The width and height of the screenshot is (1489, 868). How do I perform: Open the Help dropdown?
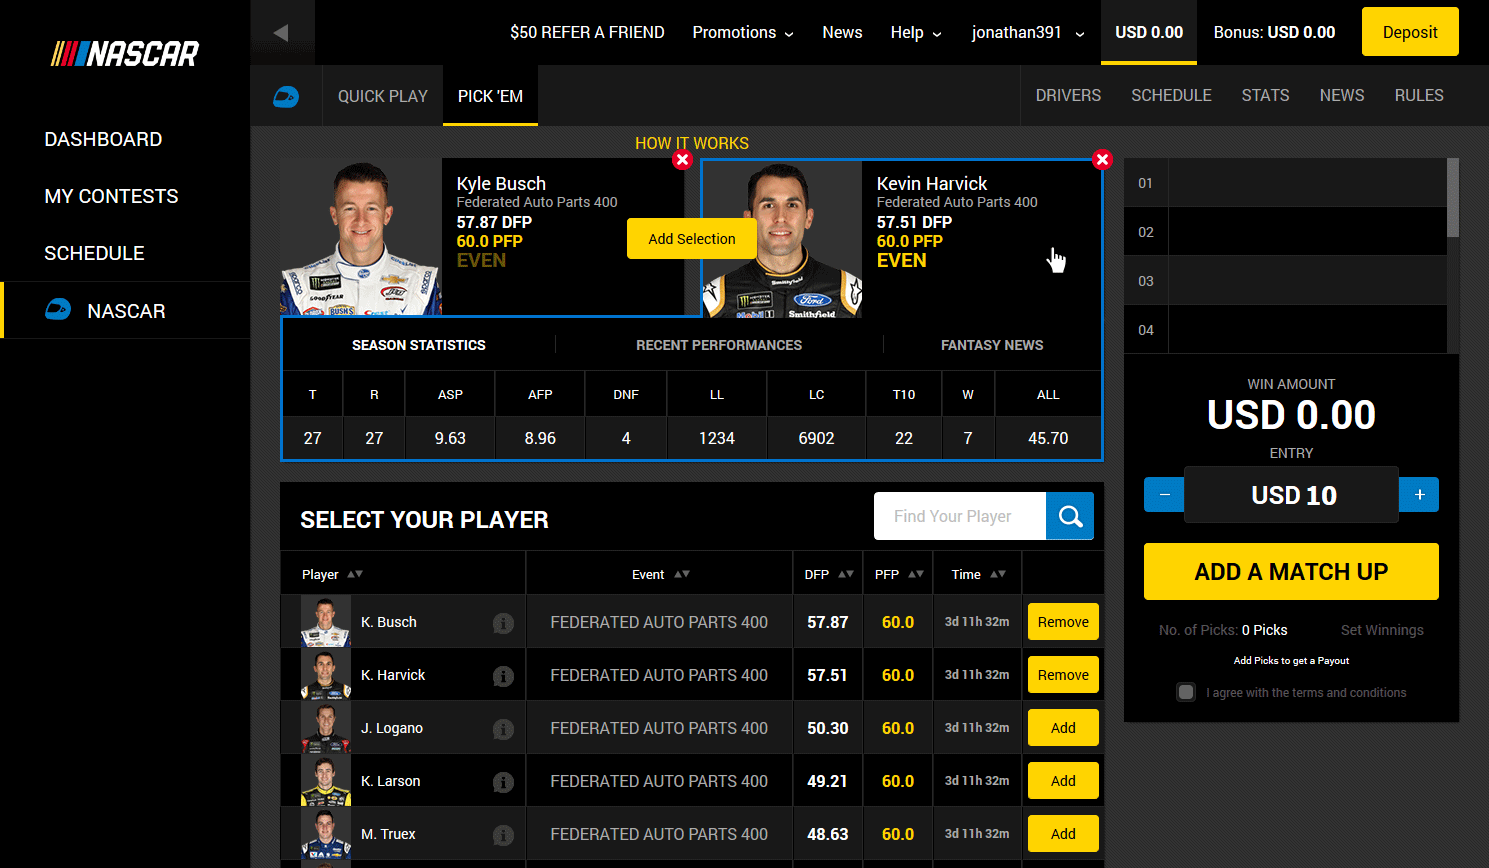(x=916, y=32)
